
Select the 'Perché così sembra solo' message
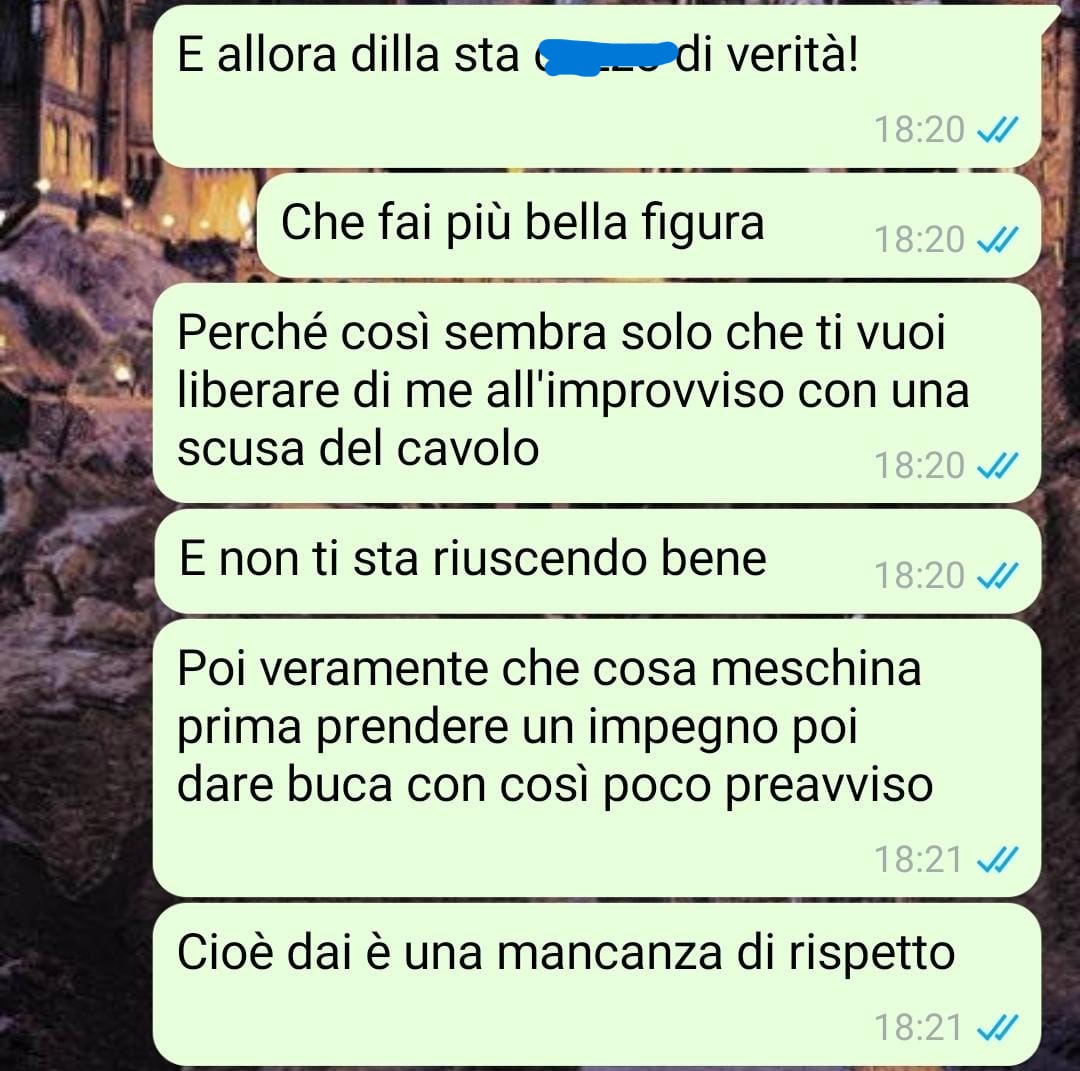click(x=597, y=393)
